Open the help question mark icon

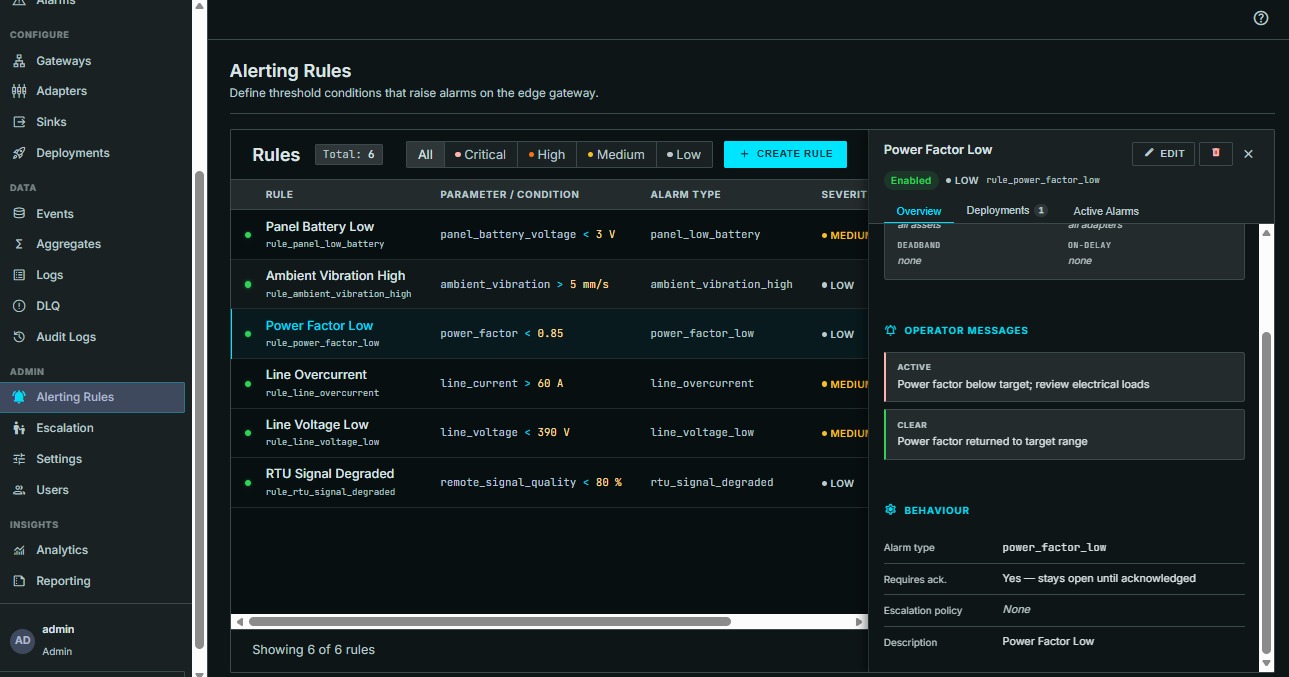pyautogui.click(x=1261, y=18)
